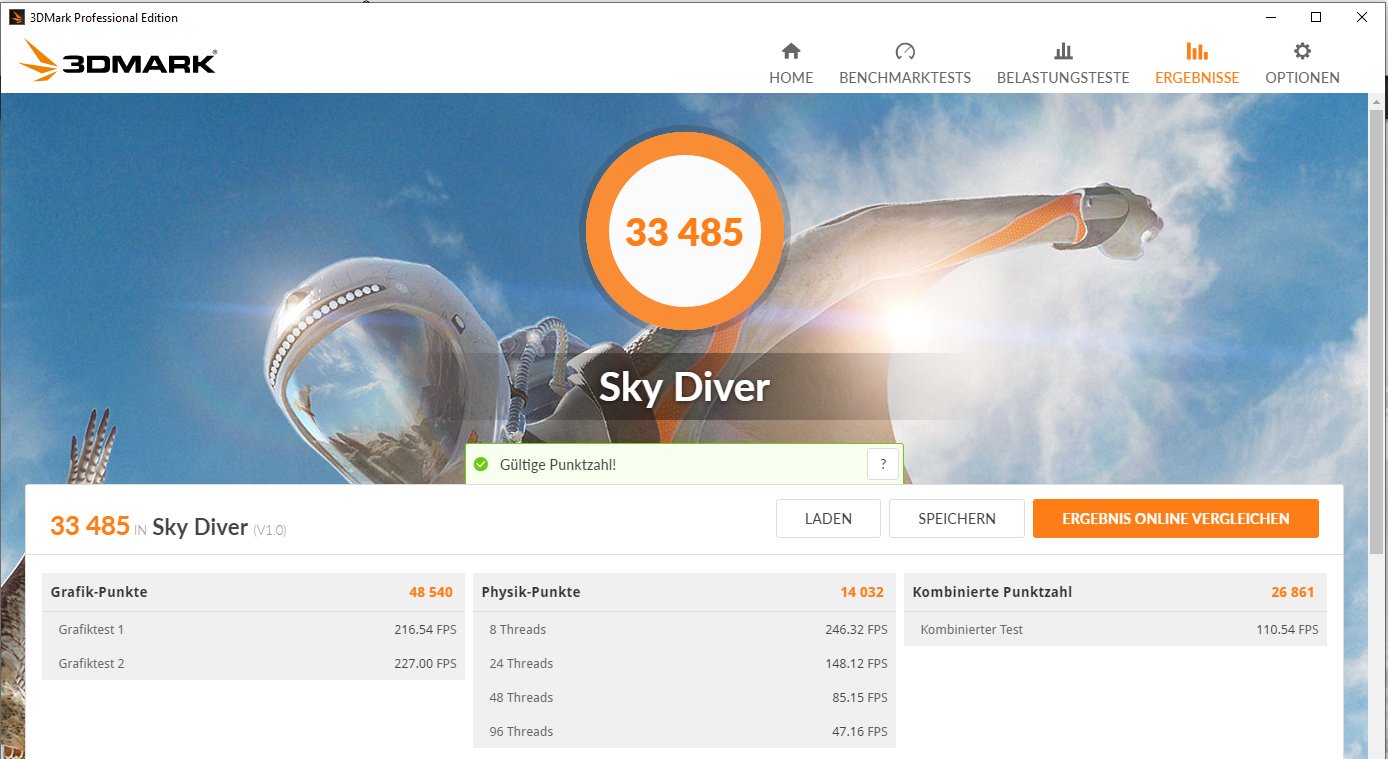Click the 8 Threads row
The height and width of the screenshot is (759, 1388).
click(x=684, y=630)
